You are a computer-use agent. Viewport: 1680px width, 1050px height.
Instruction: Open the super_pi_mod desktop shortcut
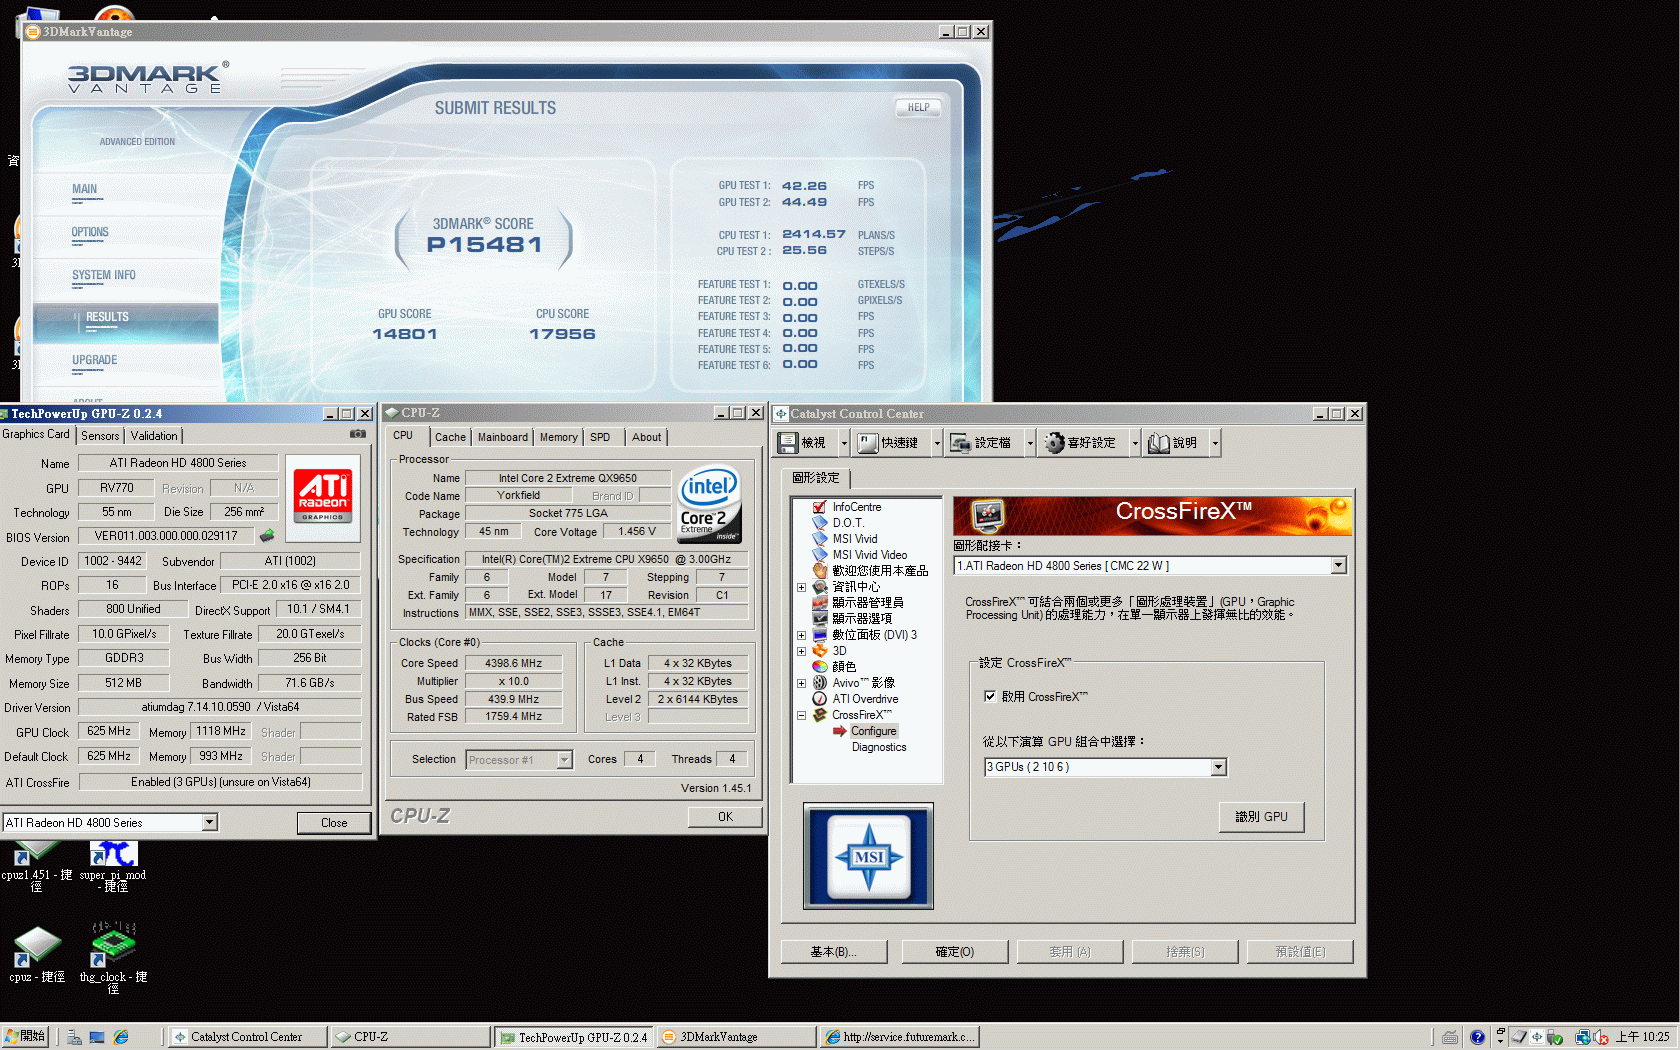pos(113,866)
